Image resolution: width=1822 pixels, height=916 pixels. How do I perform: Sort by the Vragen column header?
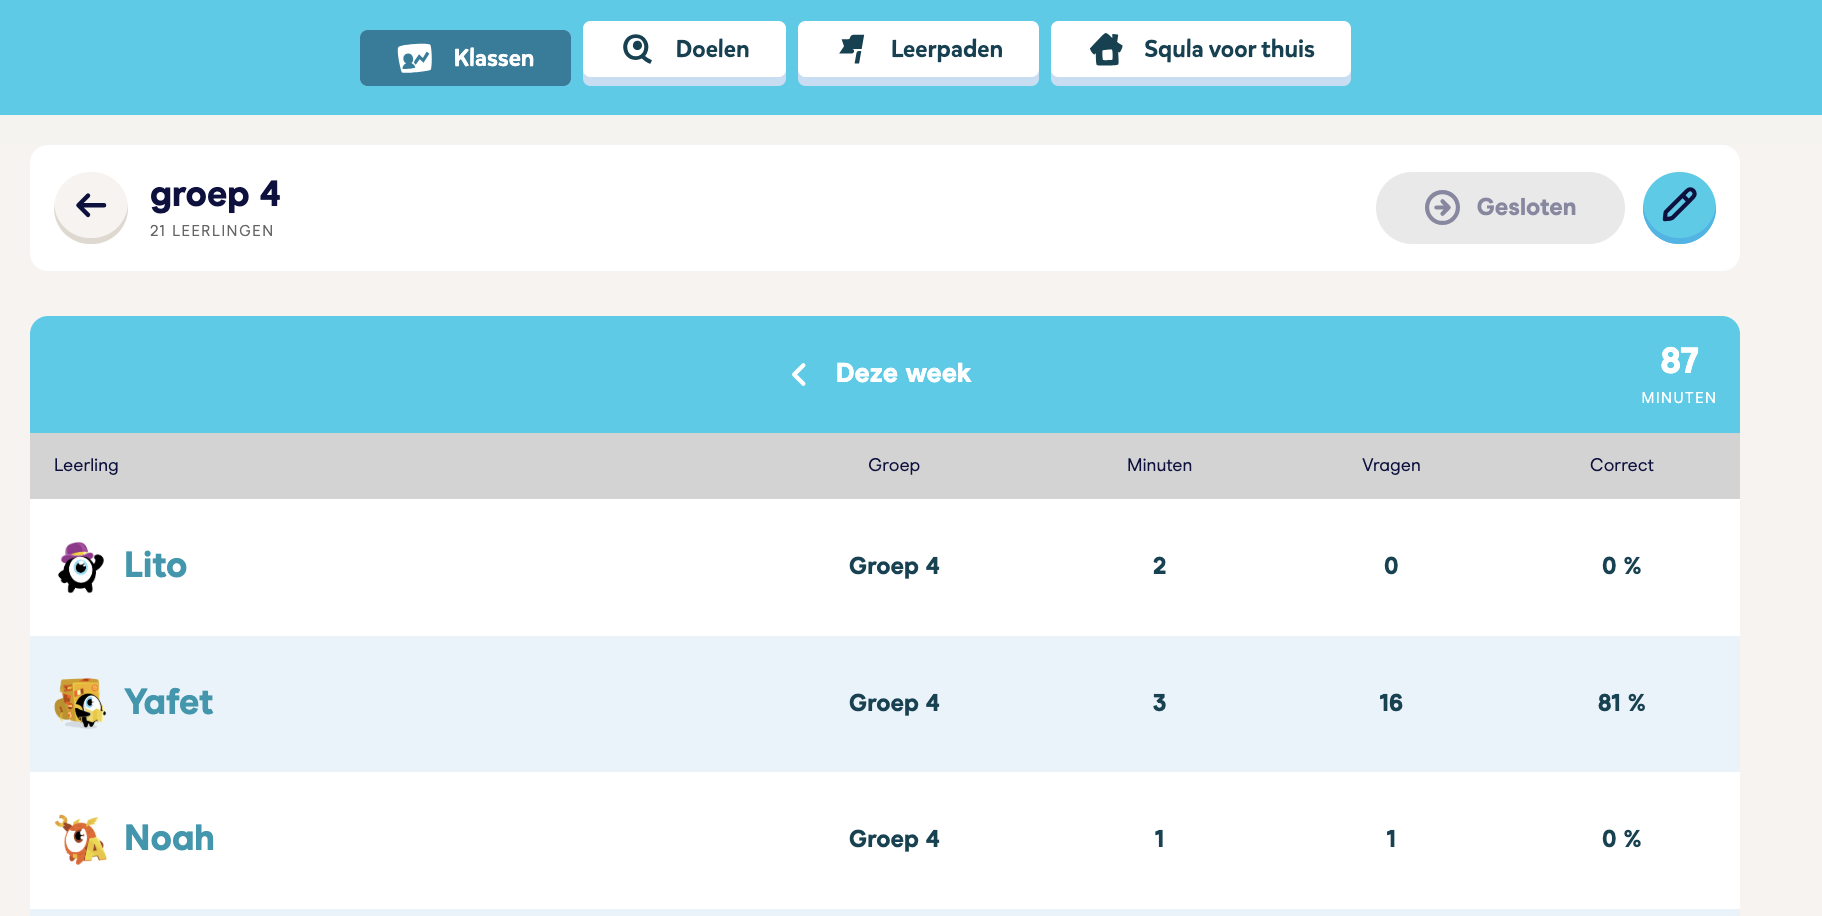tap(1391, 465)
